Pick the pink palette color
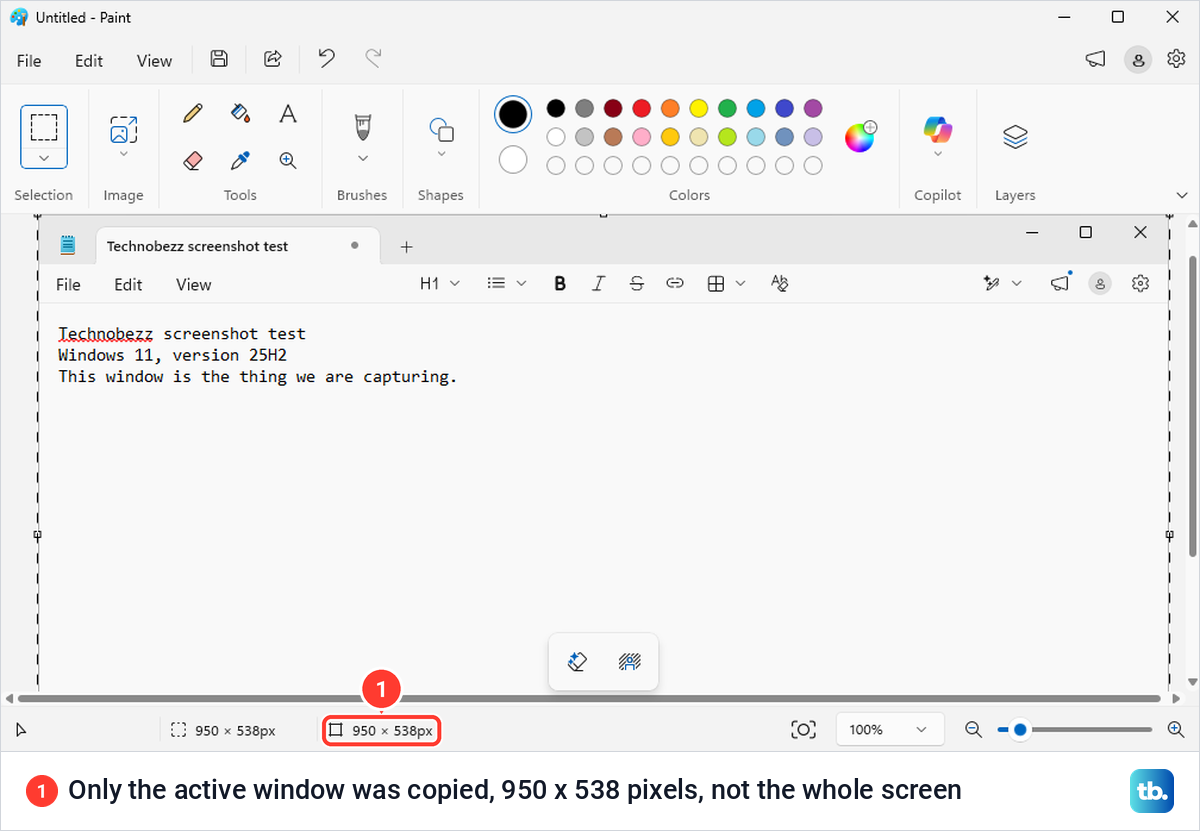Image resolution: width=1200 pixels, height=831 pixels. (642, 136)
